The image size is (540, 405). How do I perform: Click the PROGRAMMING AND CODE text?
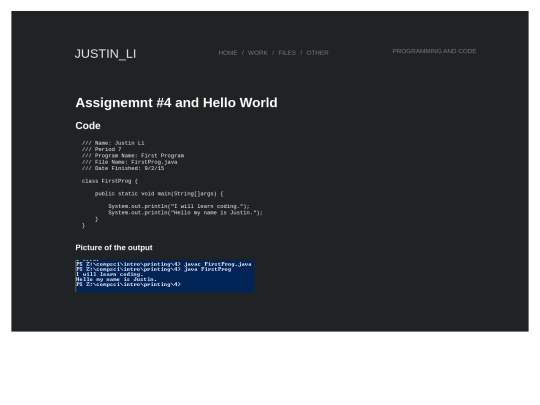click(434, 51)
